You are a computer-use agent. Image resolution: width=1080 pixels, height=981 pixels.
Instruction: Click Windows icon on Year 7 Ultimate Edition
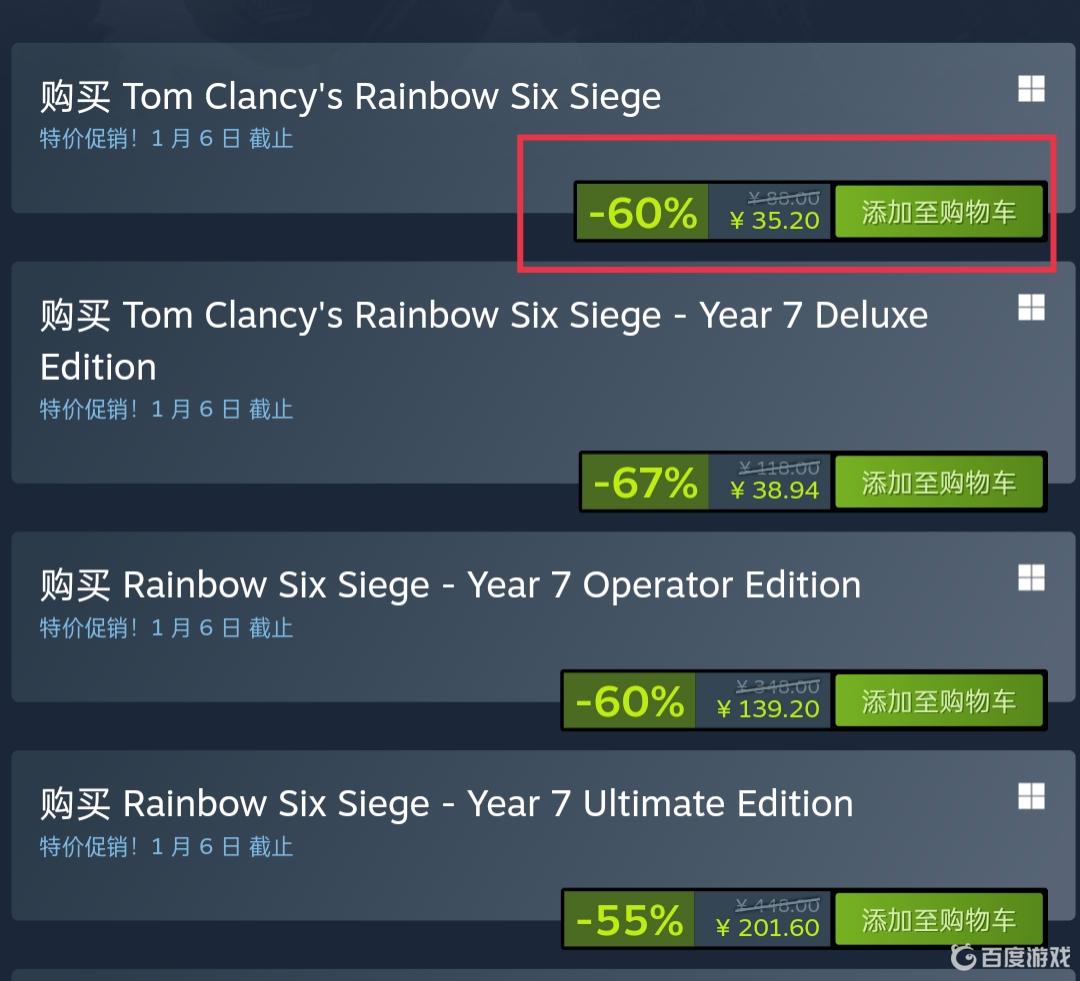[x=1031, y=796]
